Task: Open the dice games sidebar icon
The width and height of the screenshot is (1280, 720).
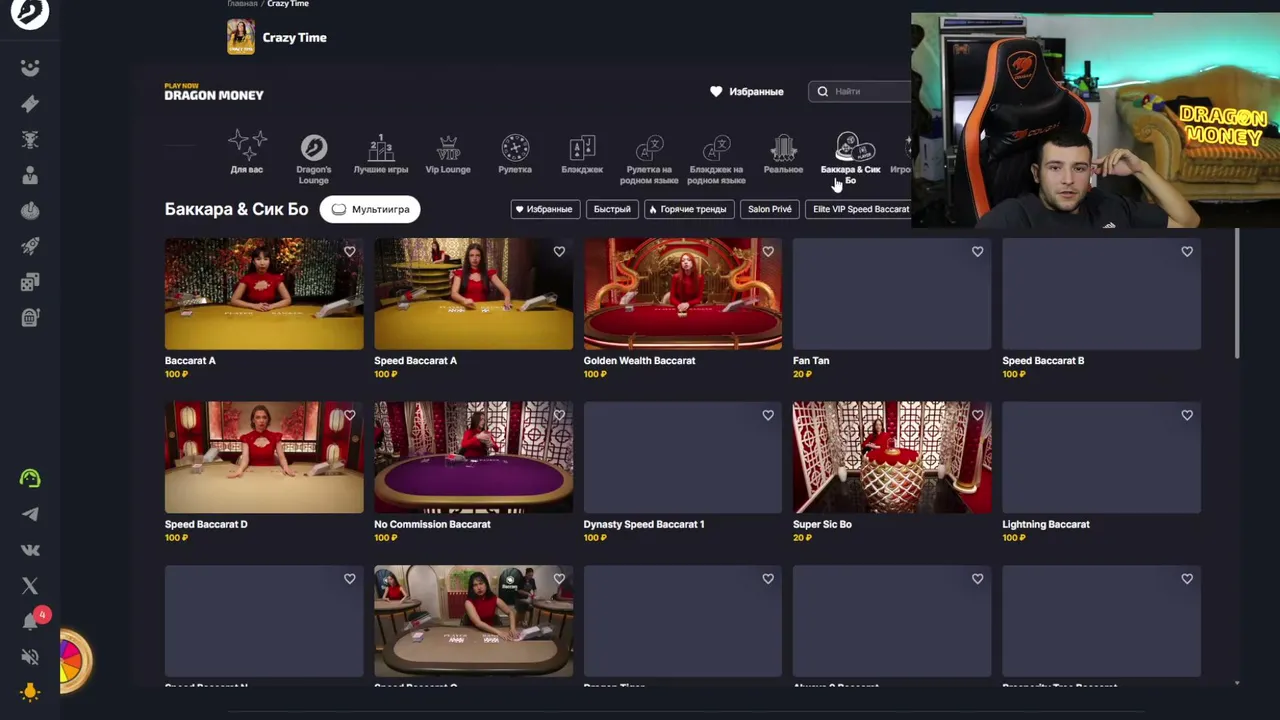Action: tap(30, 283)
